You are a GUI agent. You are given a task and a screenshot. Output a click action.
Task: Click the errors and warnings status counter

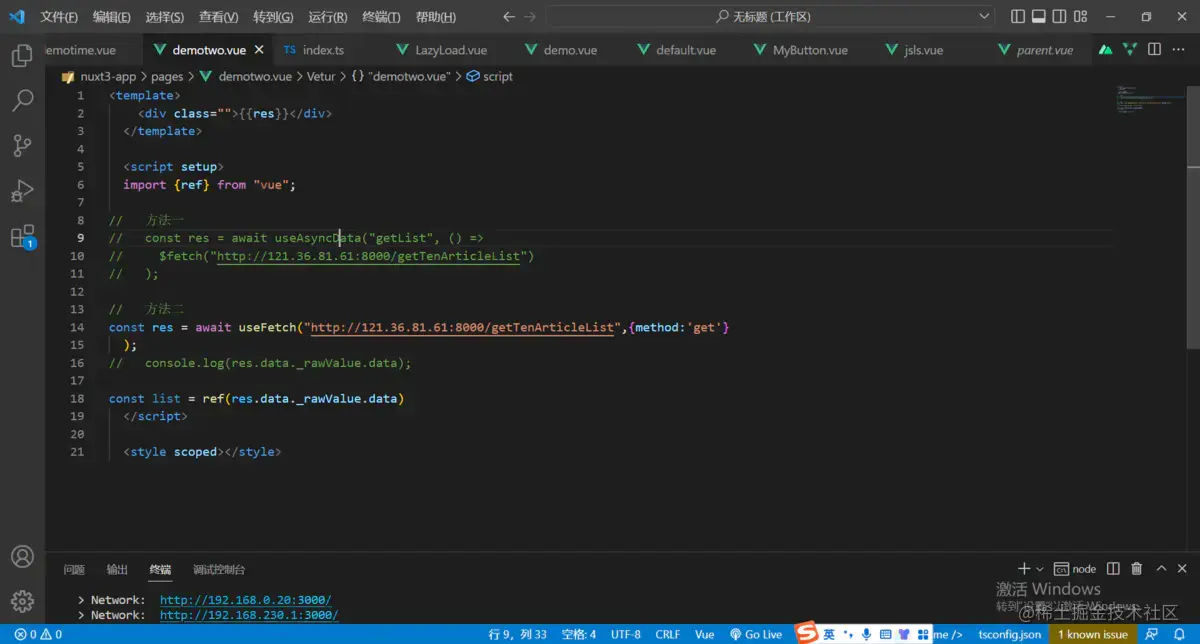(38, 635)
